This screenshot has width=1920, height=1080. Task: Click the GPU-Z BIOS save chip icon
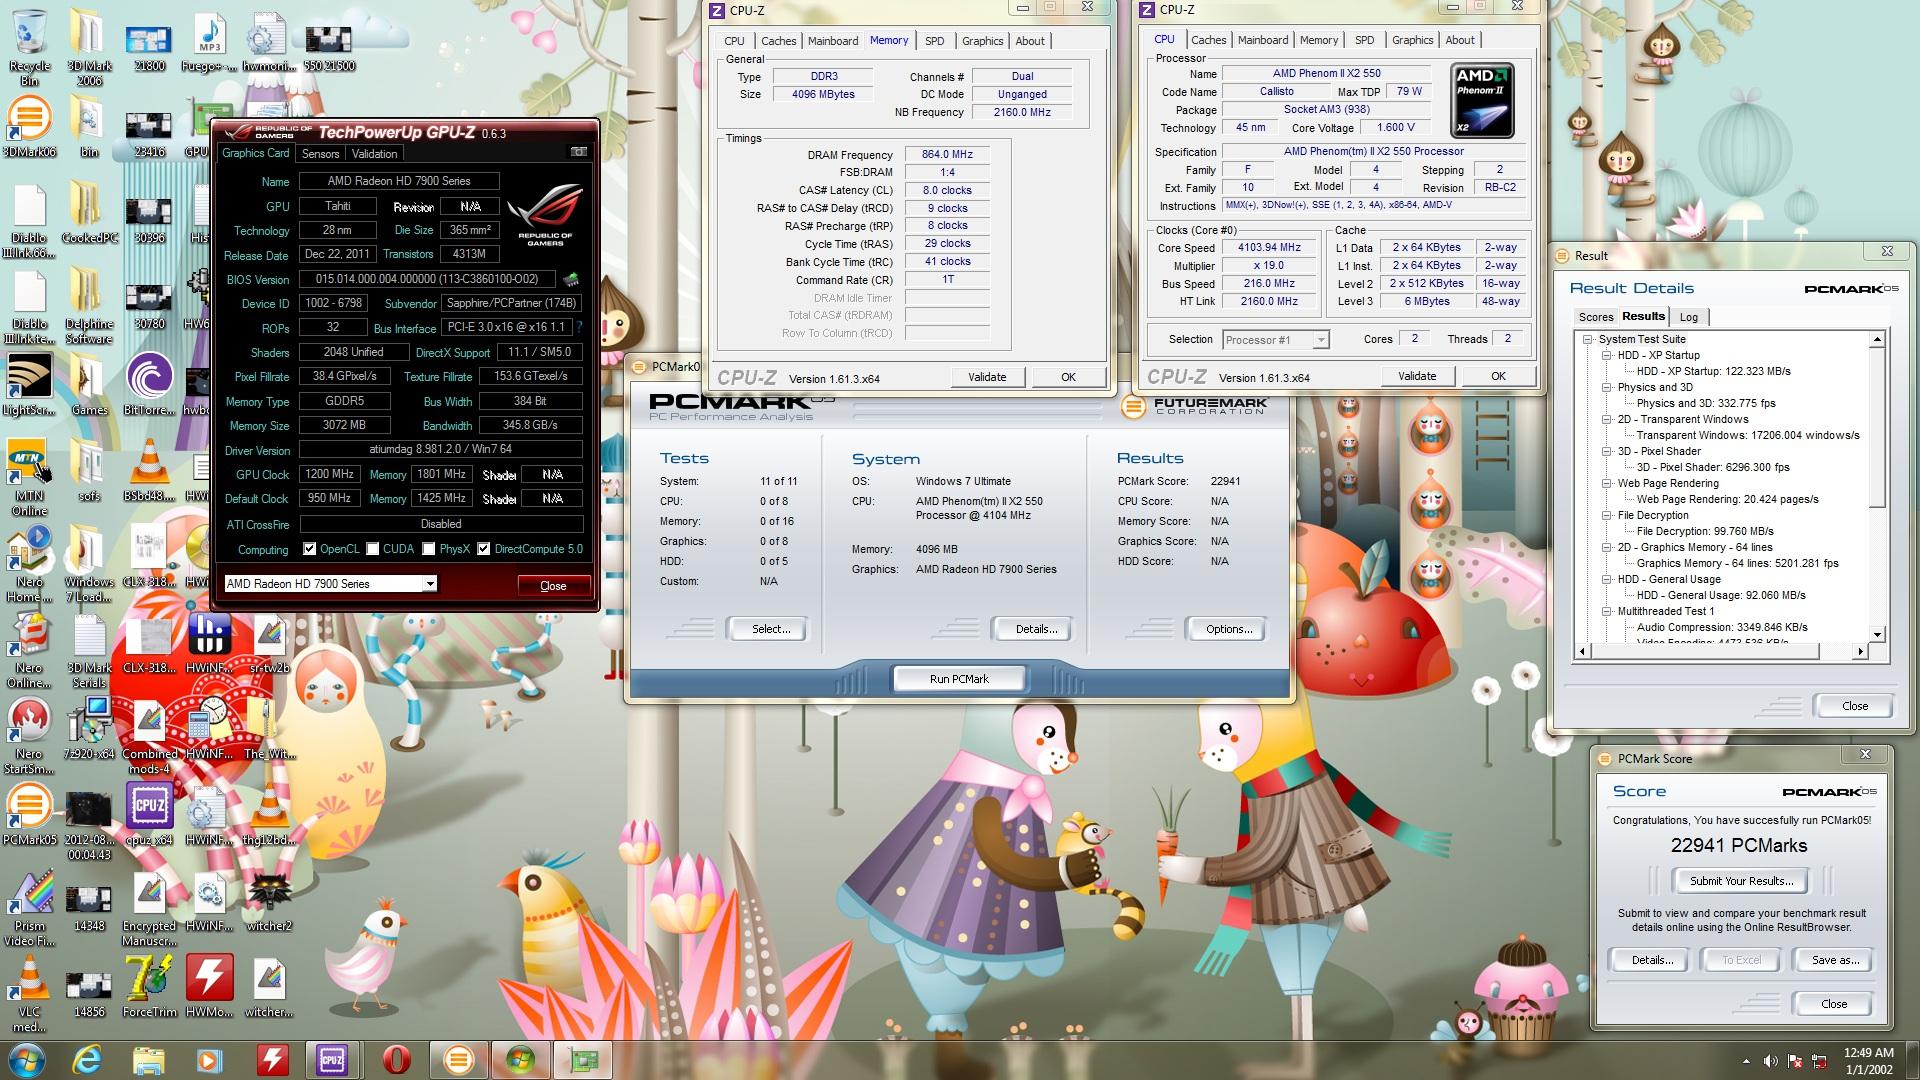click(x=571, y=279)
